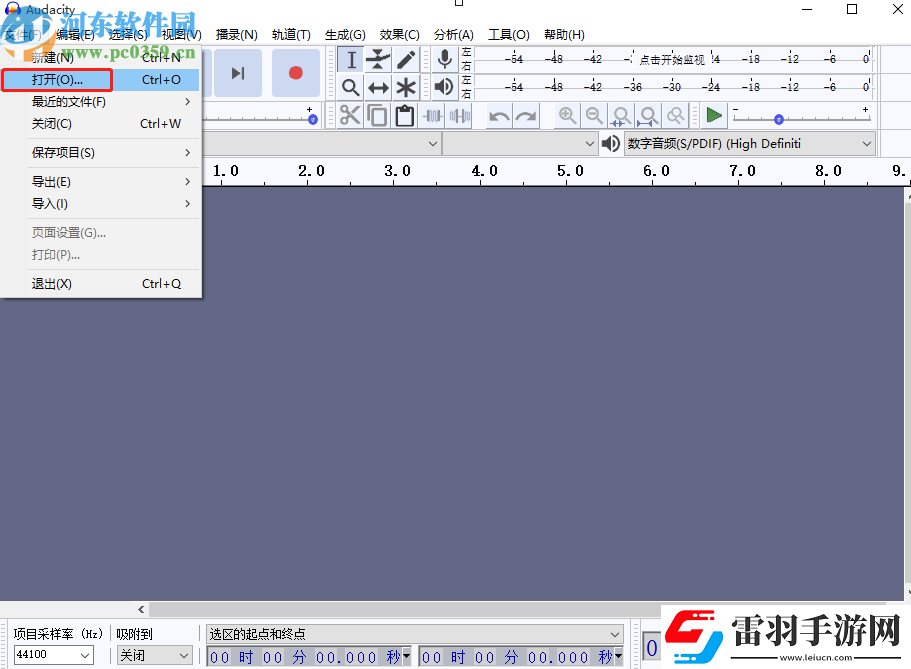Click the play-at-speed slider handle

pyautogui.click(x=779, y=120)
